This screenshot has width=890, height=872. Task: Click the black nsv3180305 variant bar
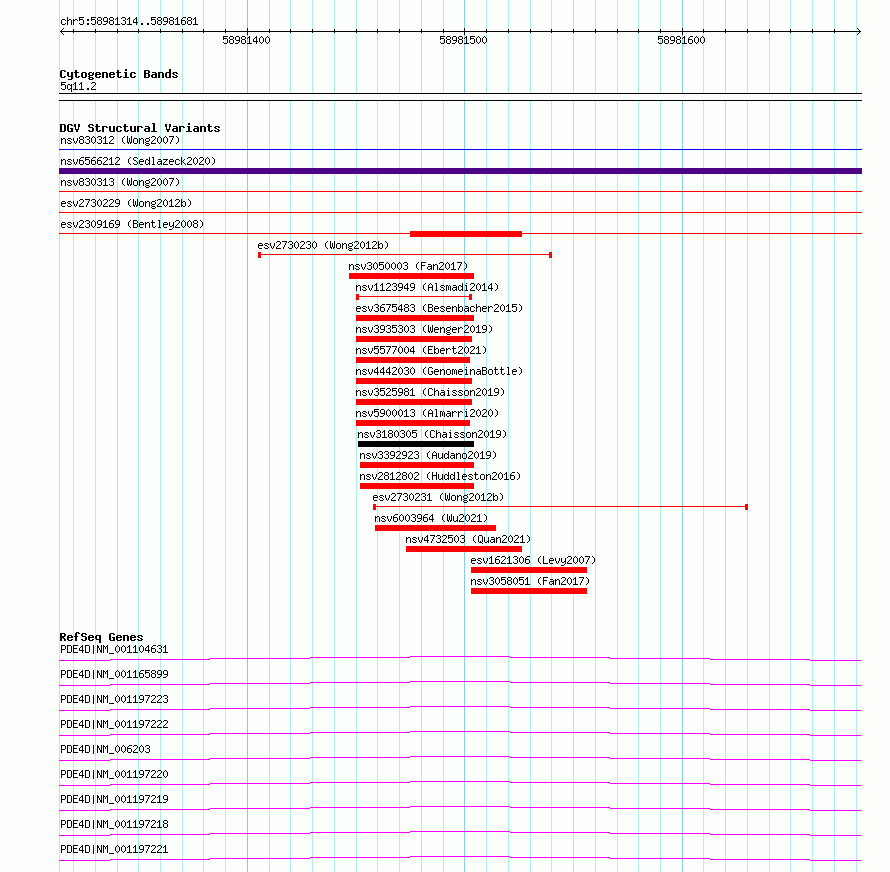pos(416,444)
